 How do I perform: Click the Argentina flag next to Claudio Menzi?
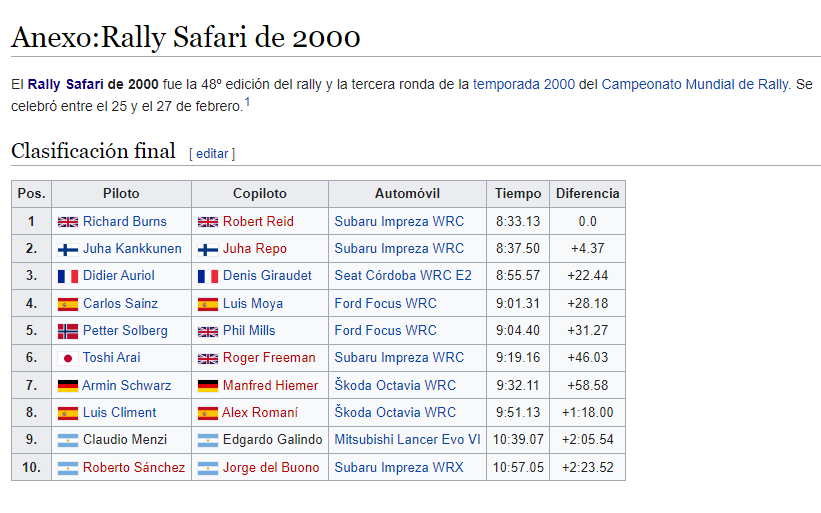[x=68, y=440]
